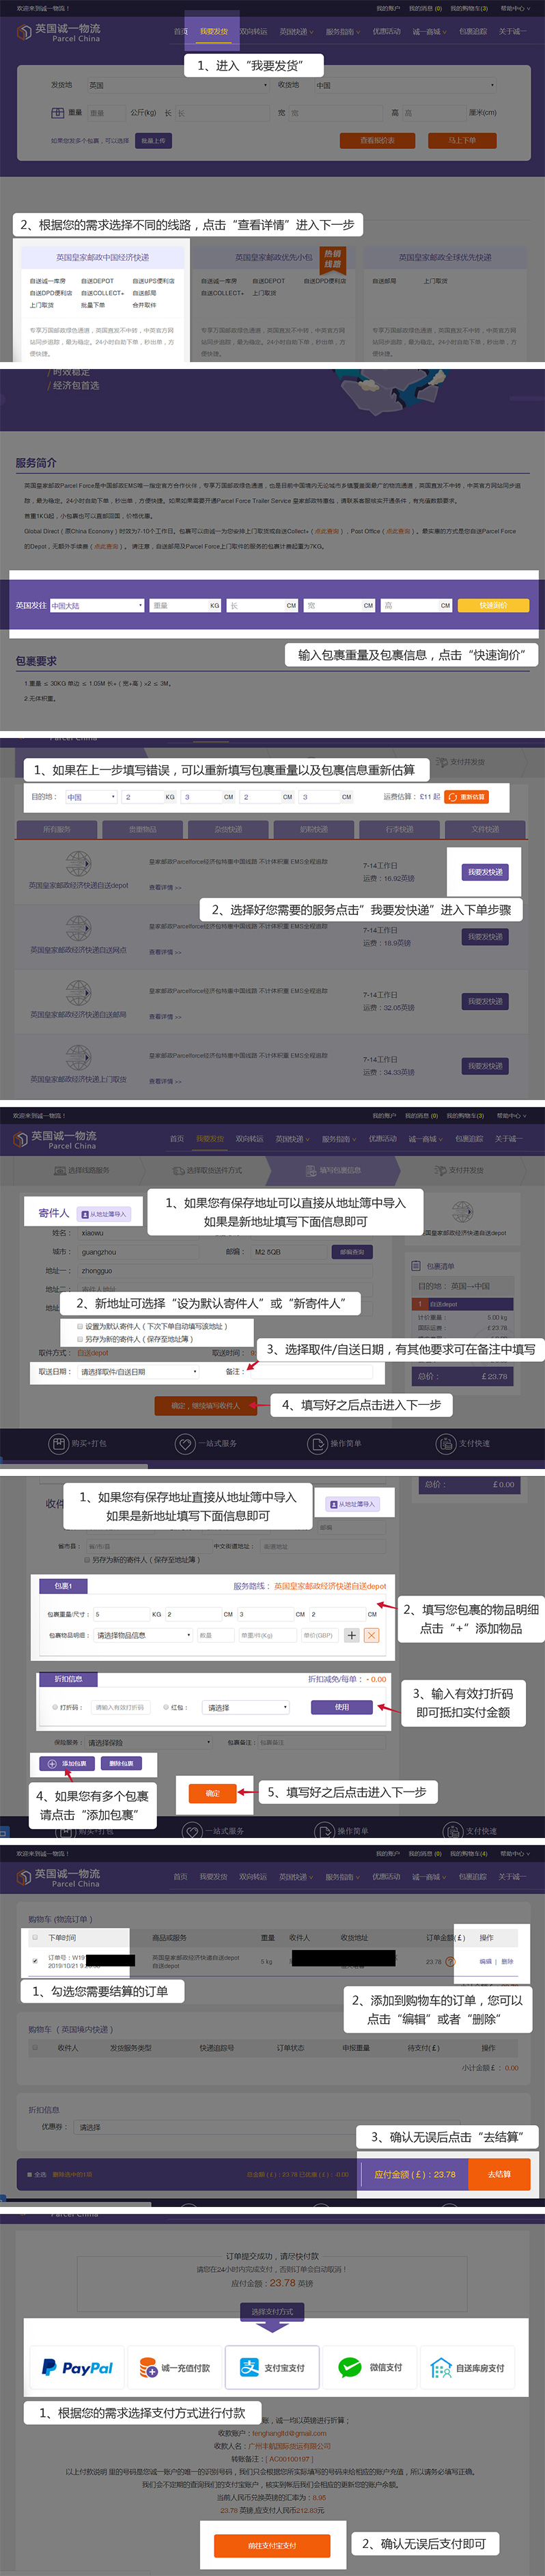Click the 添加包裹 add parcel button

68,1763
